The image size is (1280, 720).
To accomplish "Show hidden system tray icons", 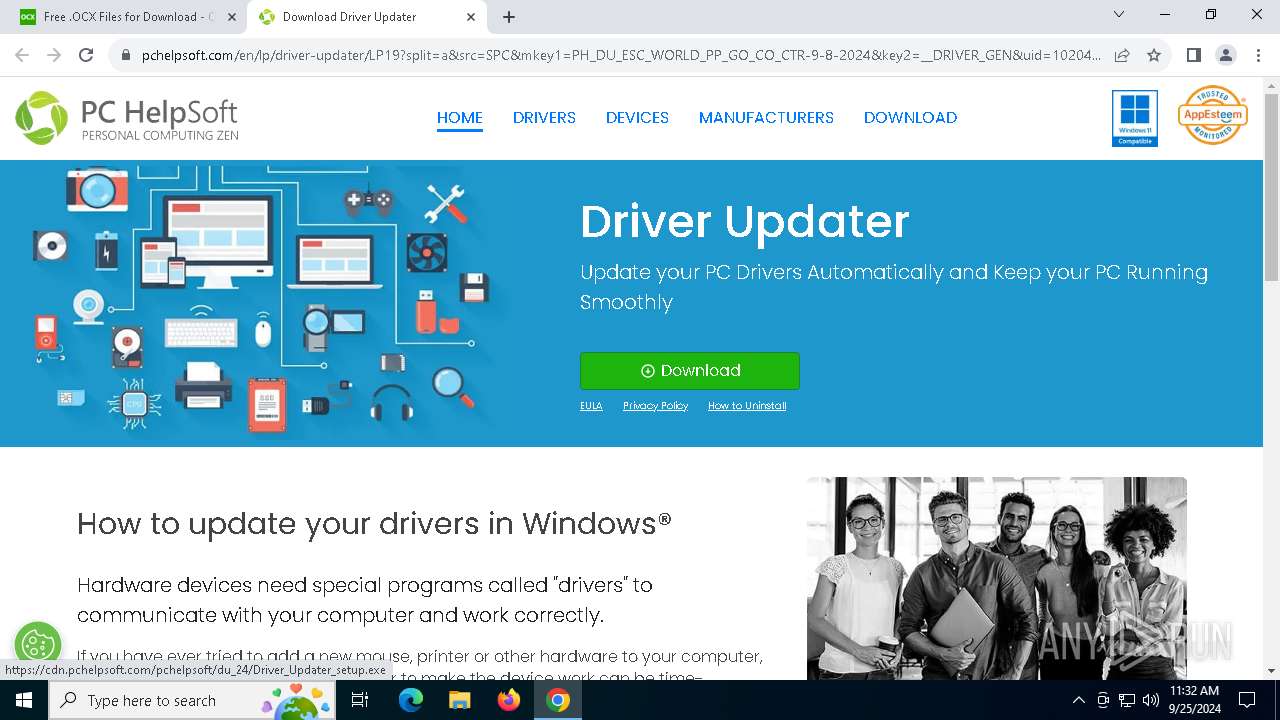I will tap(1078, 700).
